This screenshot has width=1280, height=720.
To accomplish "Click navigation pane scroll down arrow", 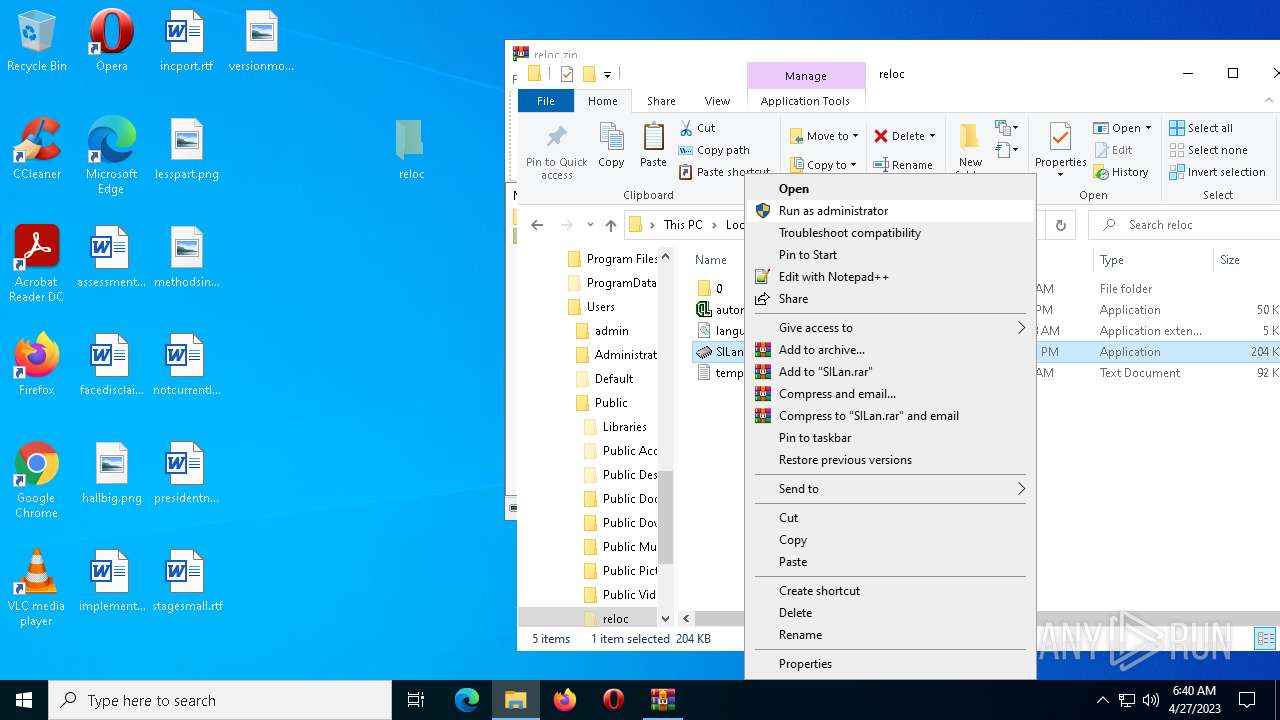I will 665,619.
